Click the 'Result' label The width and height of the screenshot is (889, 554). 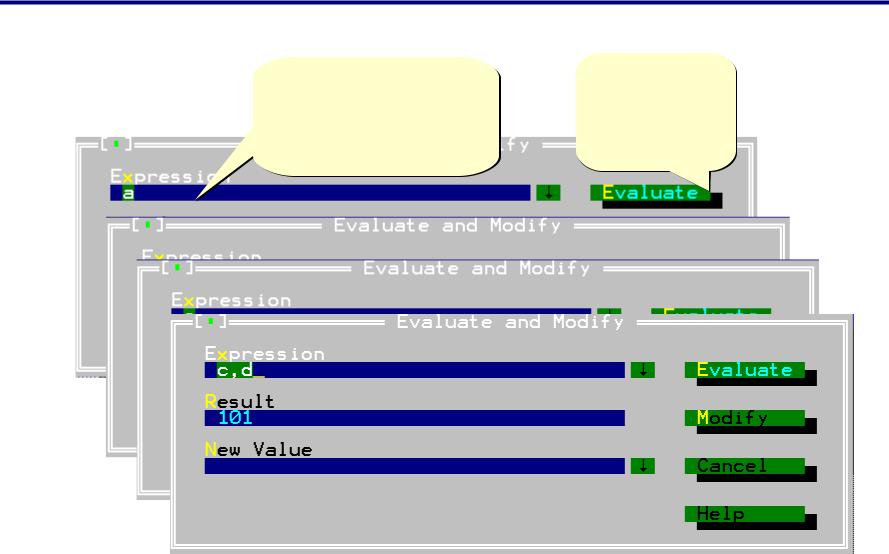point(240,401)
